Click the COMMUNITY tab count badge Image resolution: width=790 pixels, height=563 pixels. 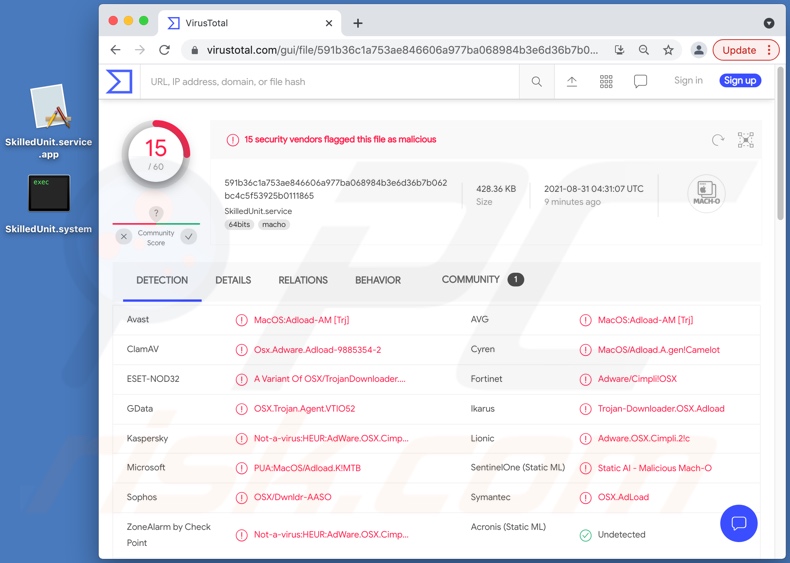click(516, 280)
